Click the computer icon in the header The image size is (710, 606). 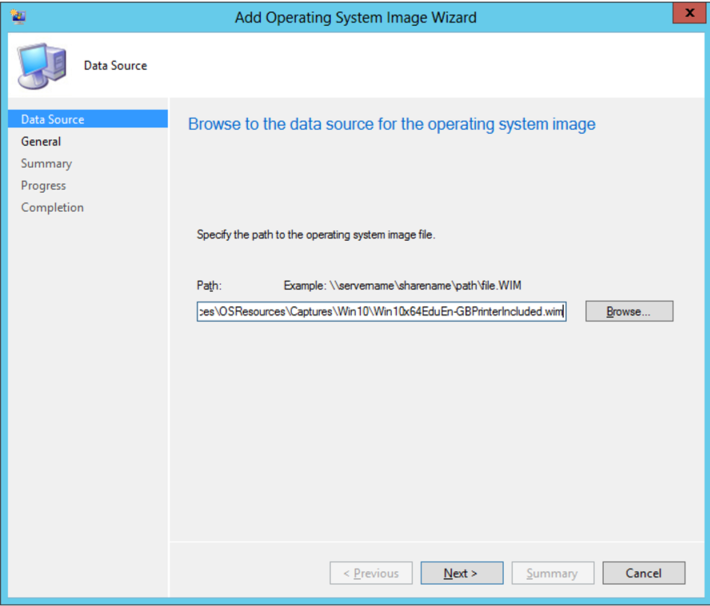pos(42,66)
